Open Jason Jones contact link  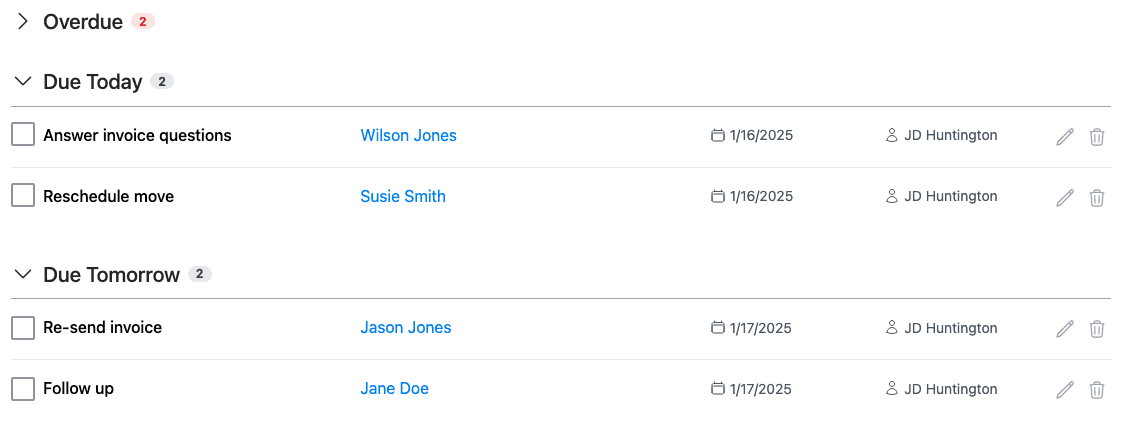click(406, 327)
